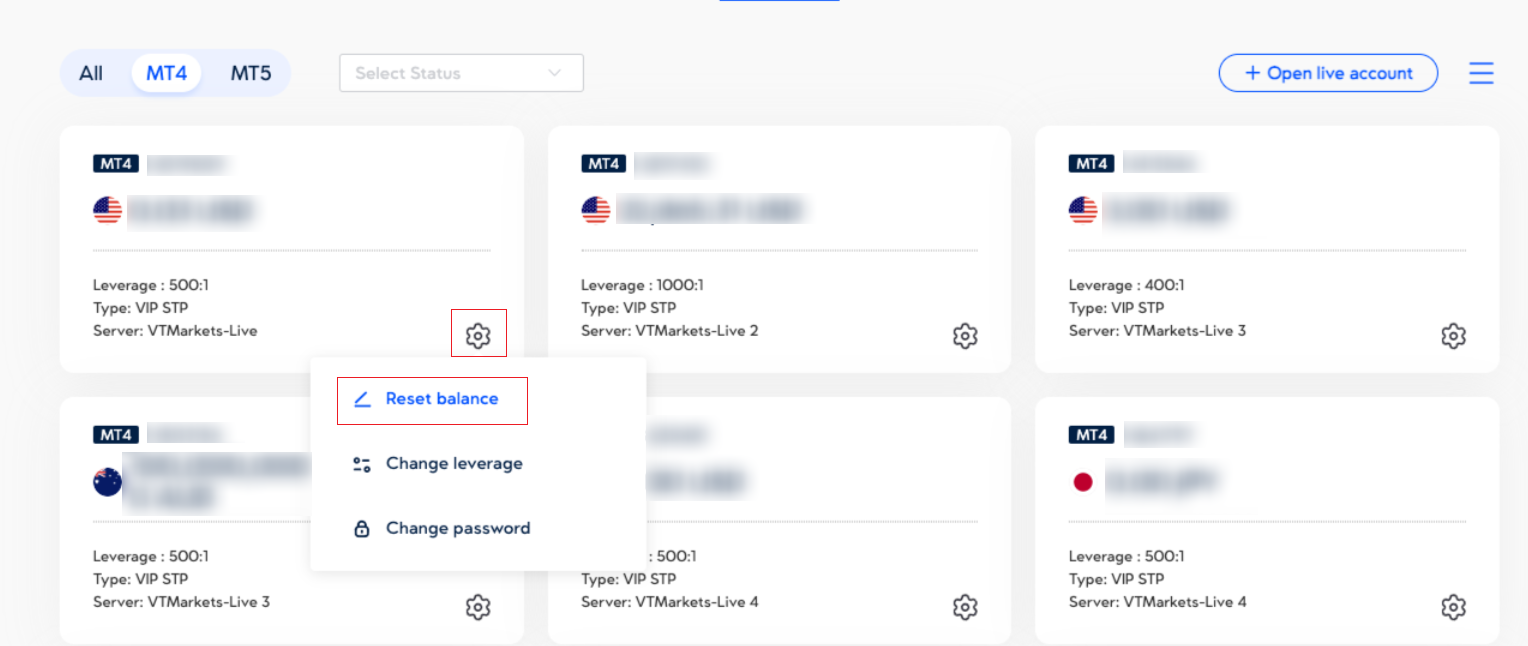
Task: Open the Select Status dropdown
Action: point(445,73)
